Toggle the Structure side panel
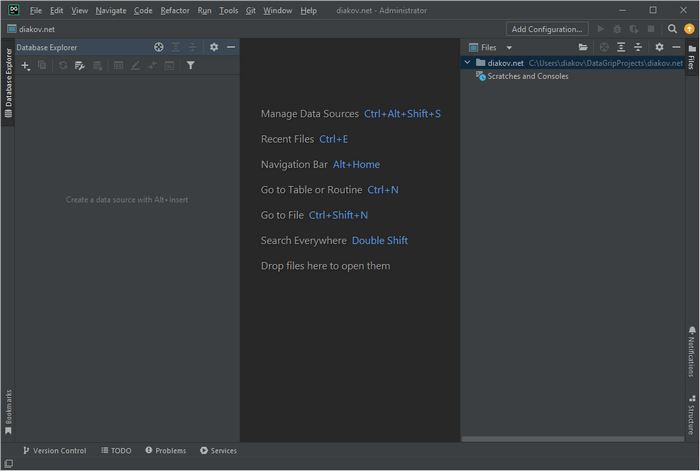The width and height of the screenshot is (700, 471). [691, 416]
